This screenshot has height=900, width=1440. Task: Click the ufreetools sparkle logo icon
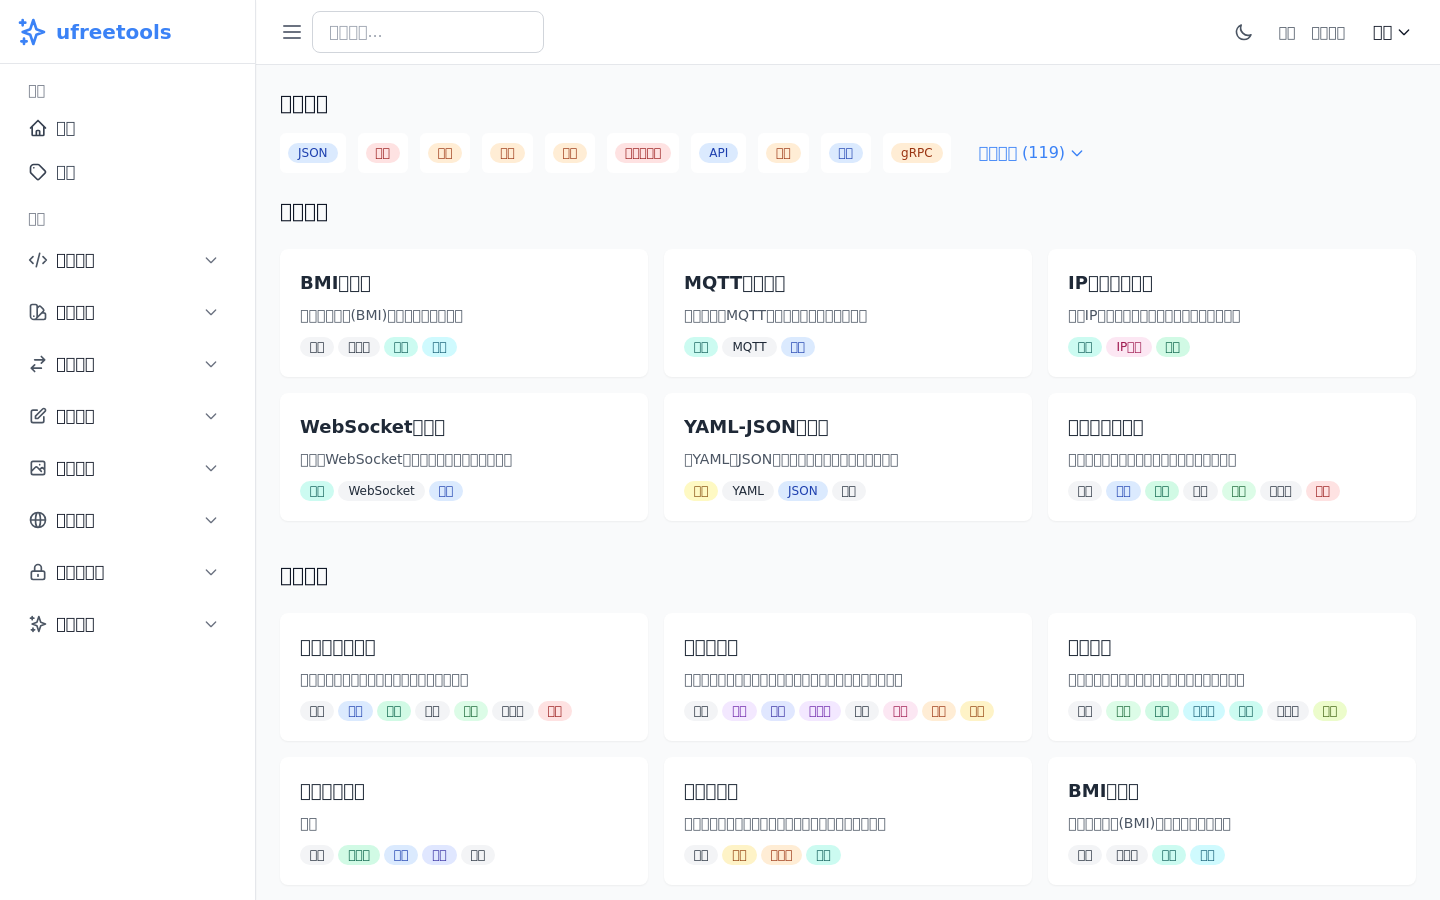click(32, 32)
